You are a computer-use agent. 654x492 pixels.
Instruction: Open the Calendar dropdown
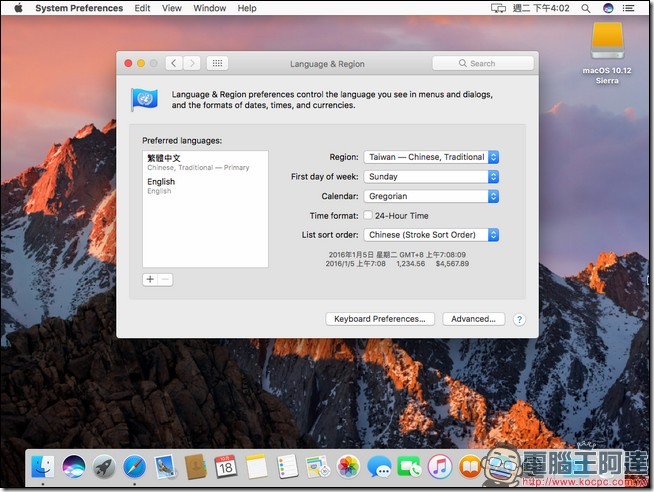tap(431, 196)
